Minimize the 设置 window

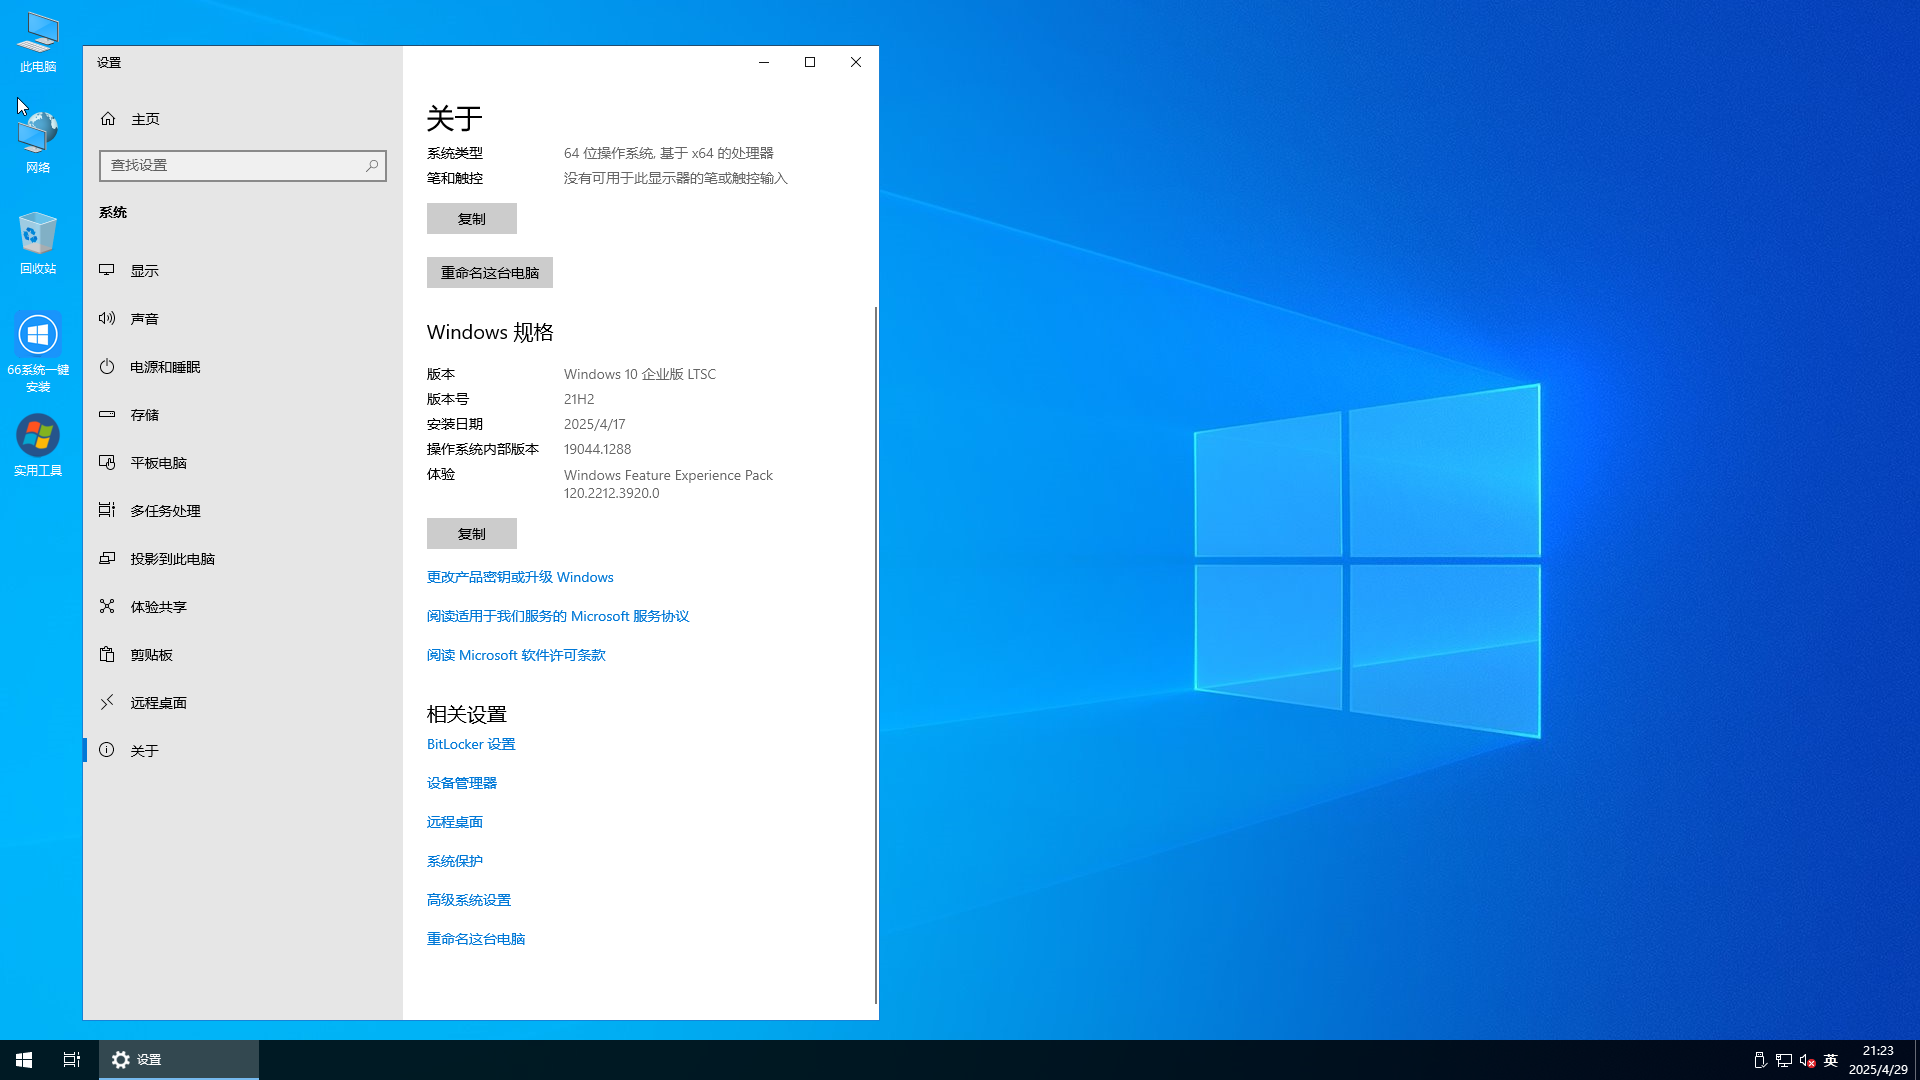(764, 62)
